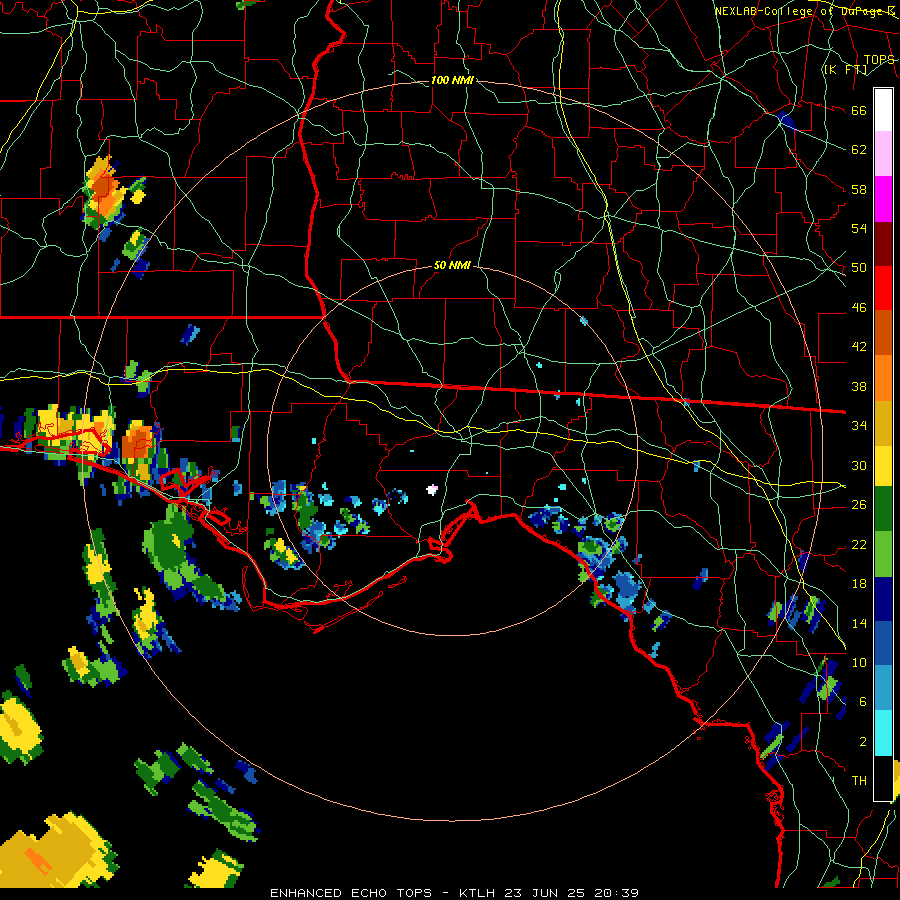Click the sky blue legend swatch
Viewport: 900px width, 900px height.
tap(883, 688)
